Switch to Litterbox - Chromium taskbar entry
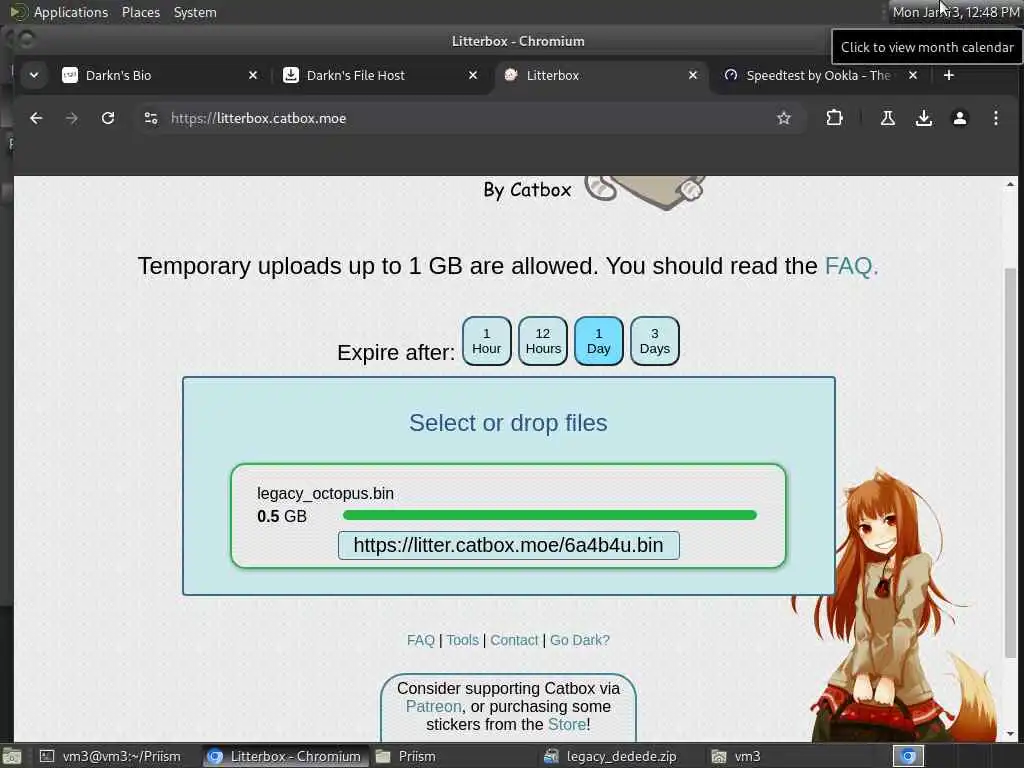This screenshot has height=768, width=1024. click(284, 756)
